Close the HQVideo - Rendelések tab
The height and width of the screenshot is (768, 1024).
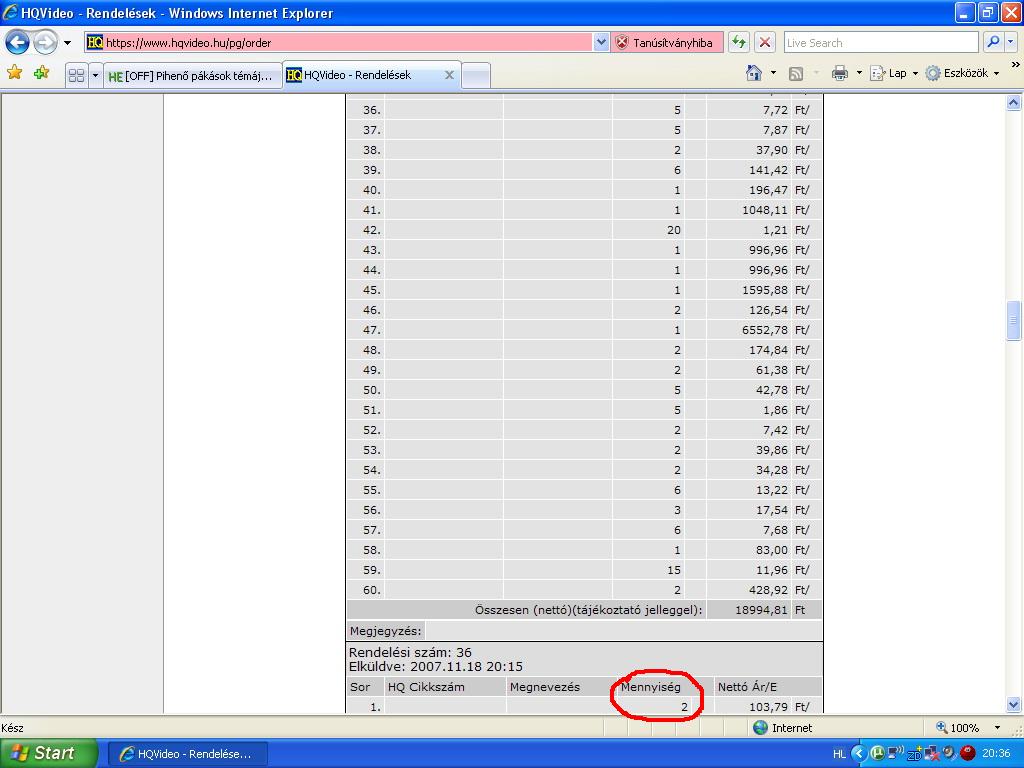point(449,75)
